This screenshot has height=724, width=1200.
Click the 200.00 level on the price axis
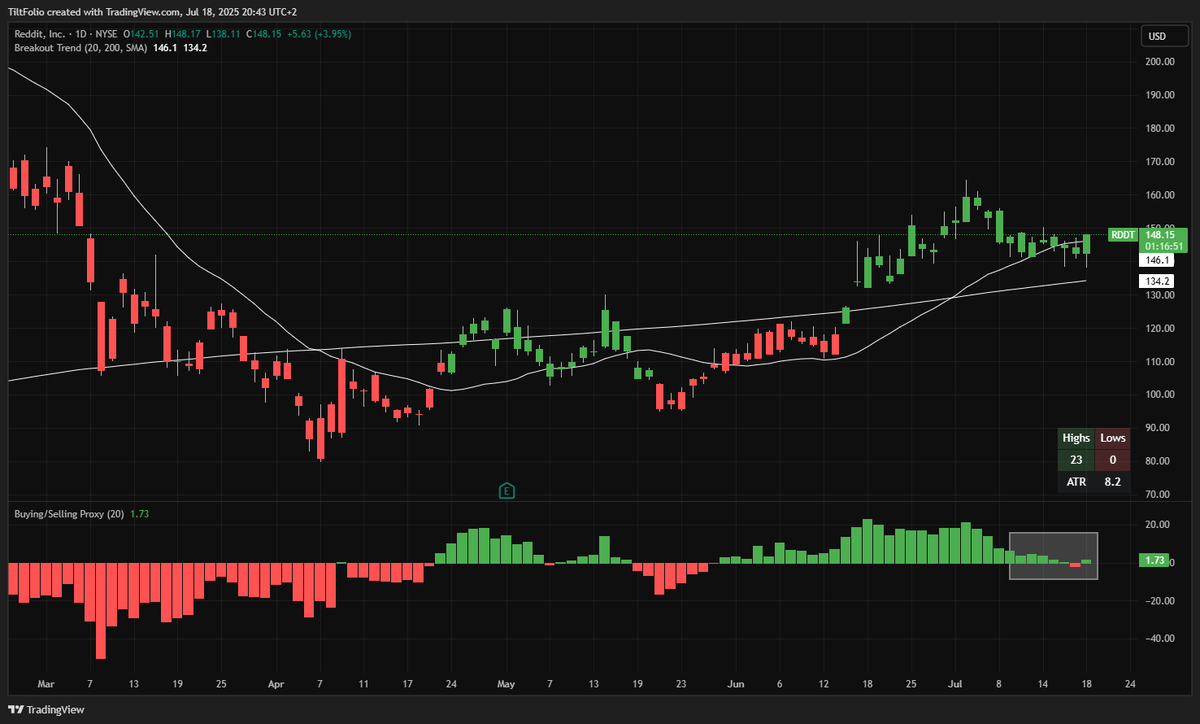pyautogui.click(x=1160, y=62)
